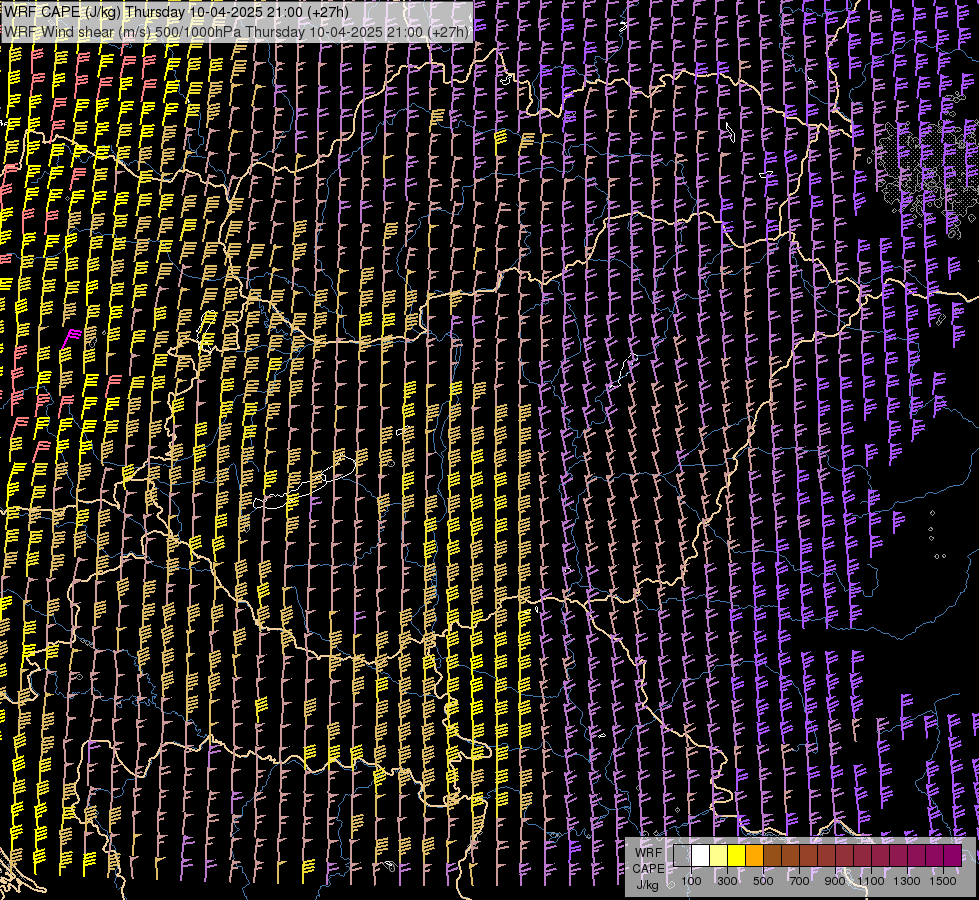Click the J/kg unit label in legend
Viewport: 979px width, 900px height.
(x=647, y=885)
